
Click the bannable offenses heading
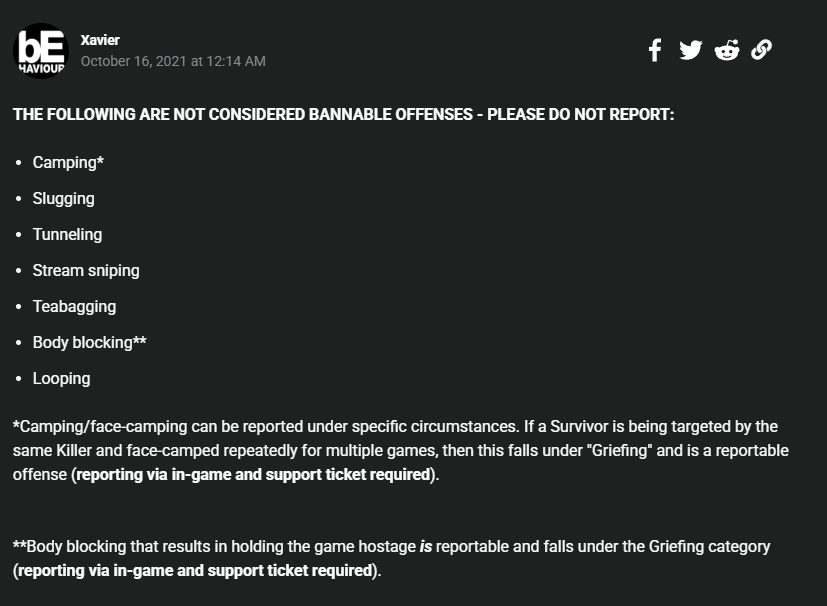343,114
